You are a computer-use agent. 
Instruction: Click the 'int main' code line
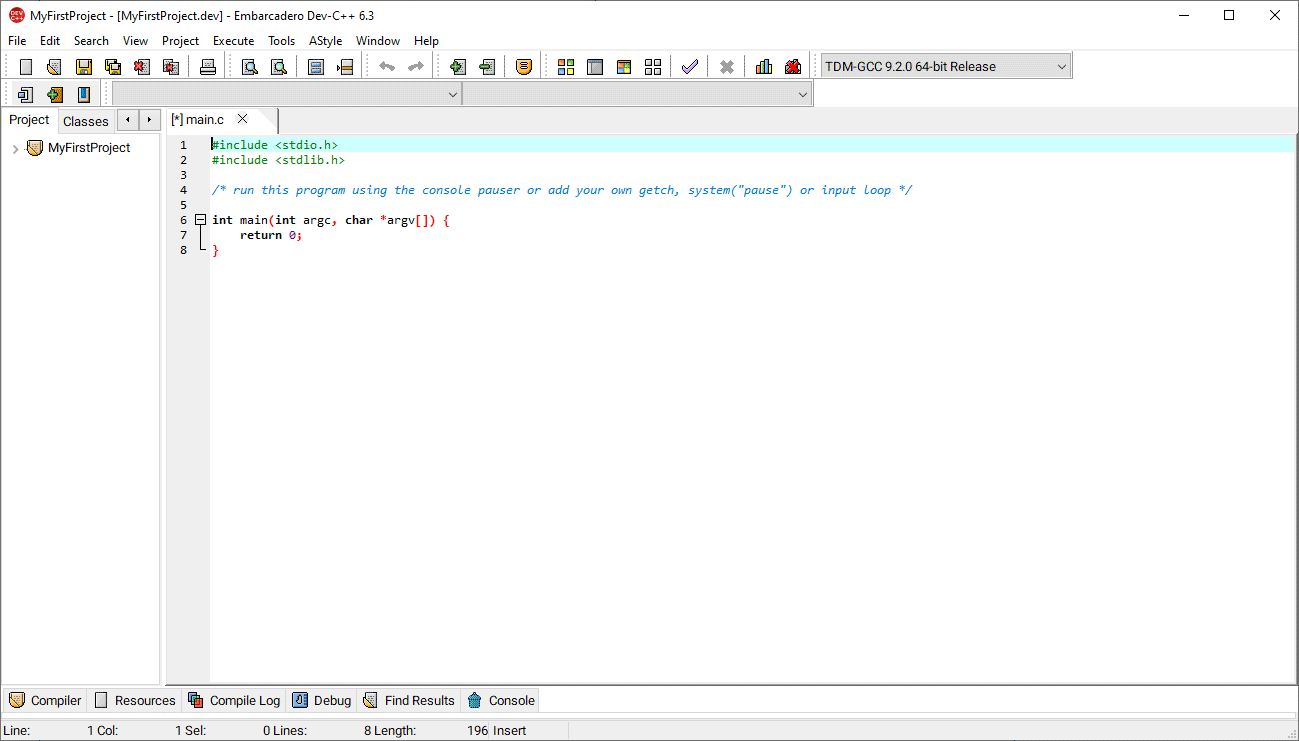[331, 220]
